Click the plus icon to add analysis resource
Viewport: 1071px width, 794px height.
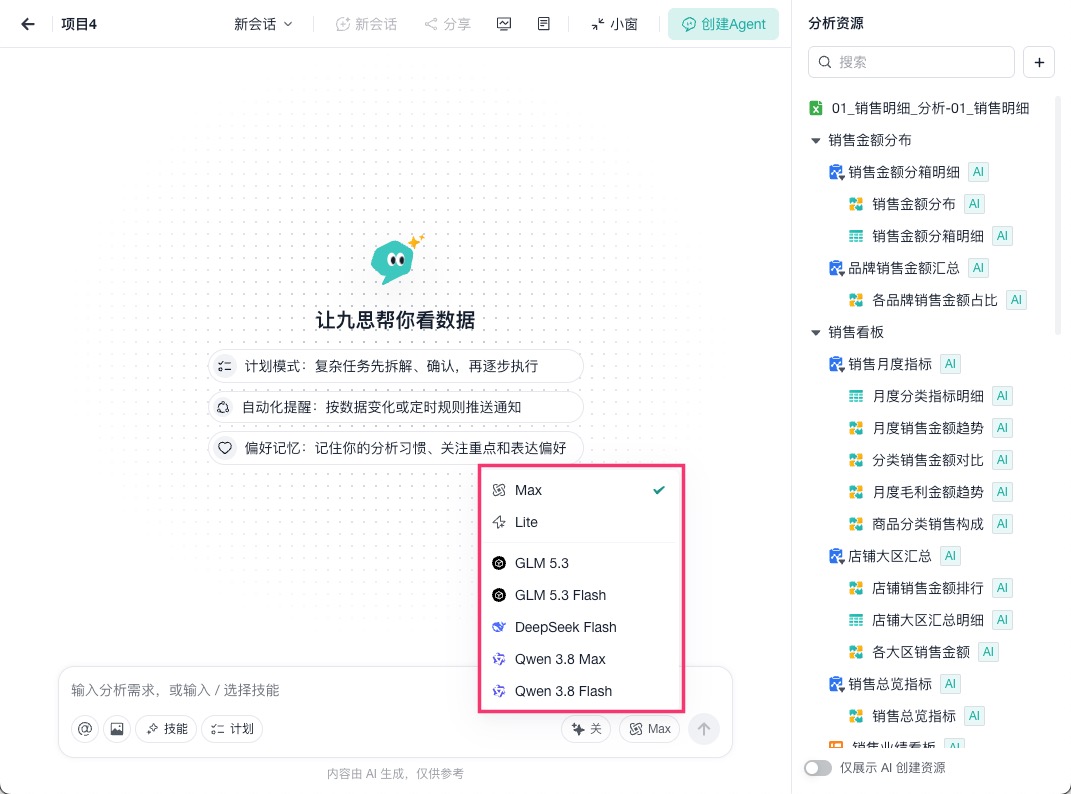click(1039, 62)
